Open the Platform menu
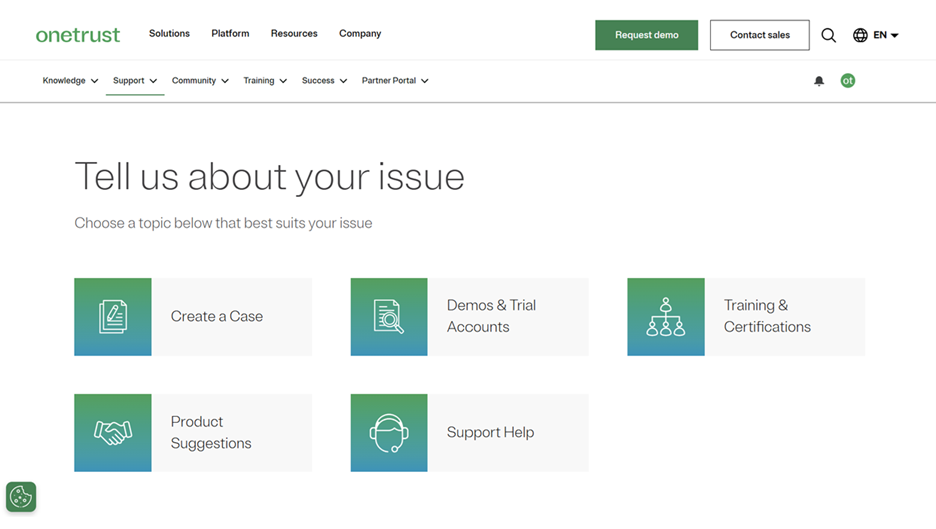The width and height of the screenshot is (936, 529). [230, 34]
